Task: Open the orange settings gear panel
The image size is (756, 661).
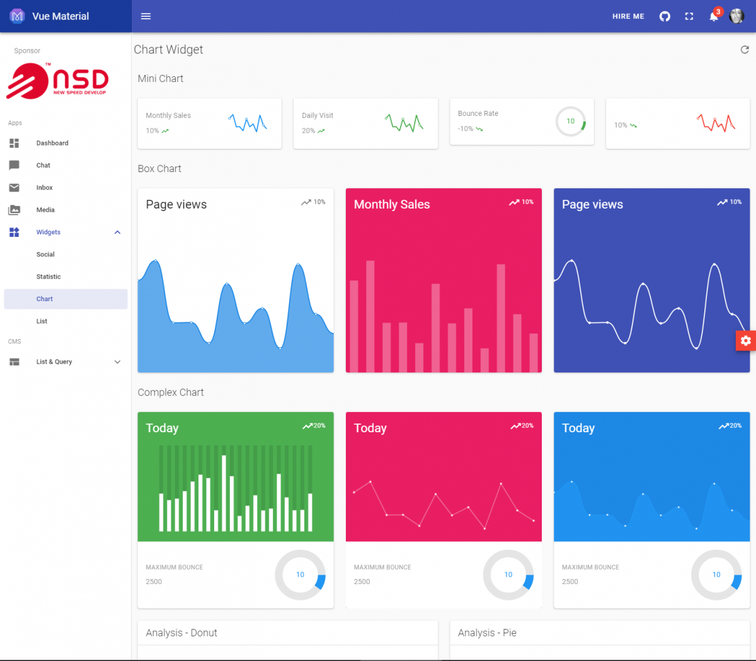Action: pyautogui.click(x=745, y=341)
